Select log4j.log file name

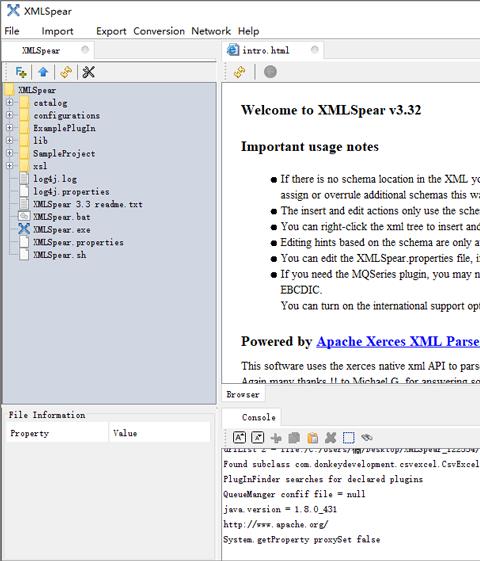click(55, 179)
